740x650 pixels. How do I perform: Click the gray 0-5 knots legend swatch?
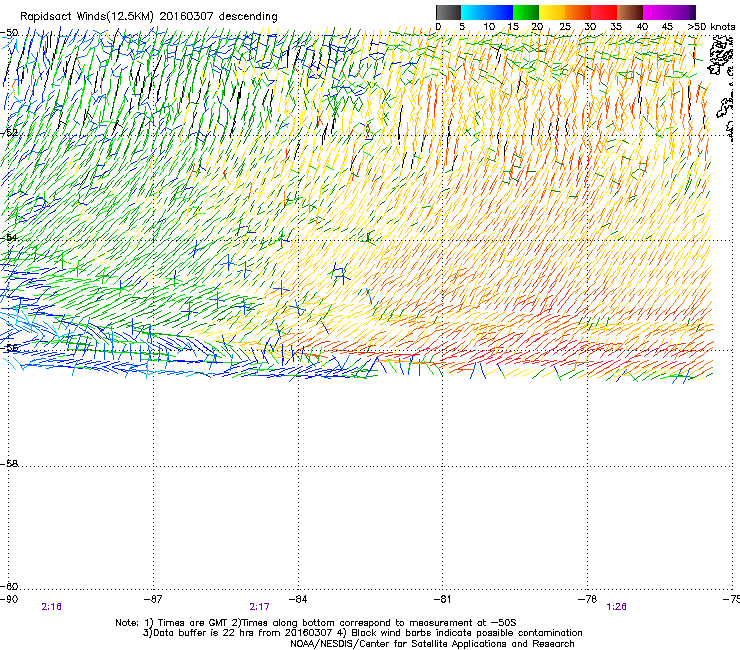(448, 12)
